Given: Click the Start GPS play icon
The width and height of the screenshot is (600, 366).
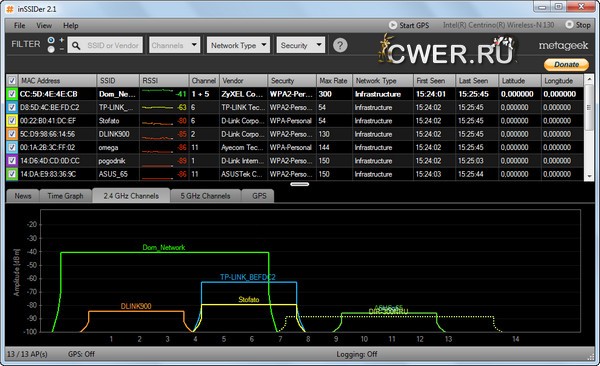Looking at the screenshot, I should [393, 25].
